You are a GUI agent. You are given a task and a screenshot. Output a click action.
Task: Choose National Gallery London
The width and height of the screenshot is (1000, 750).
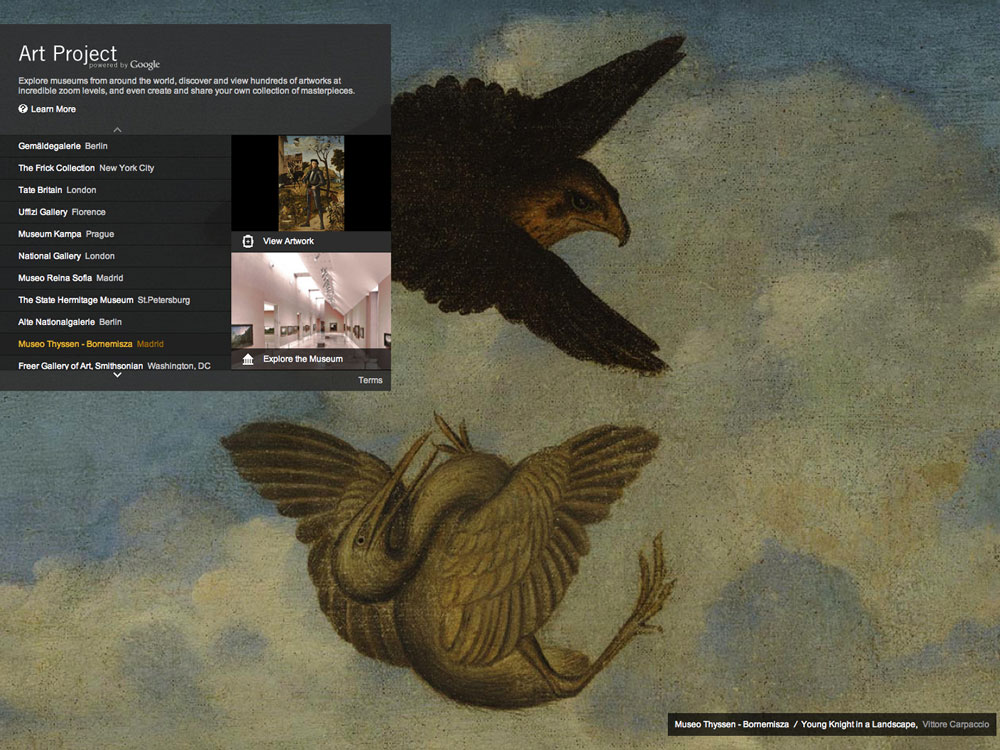pyautogui.click(x=115, y=256)
